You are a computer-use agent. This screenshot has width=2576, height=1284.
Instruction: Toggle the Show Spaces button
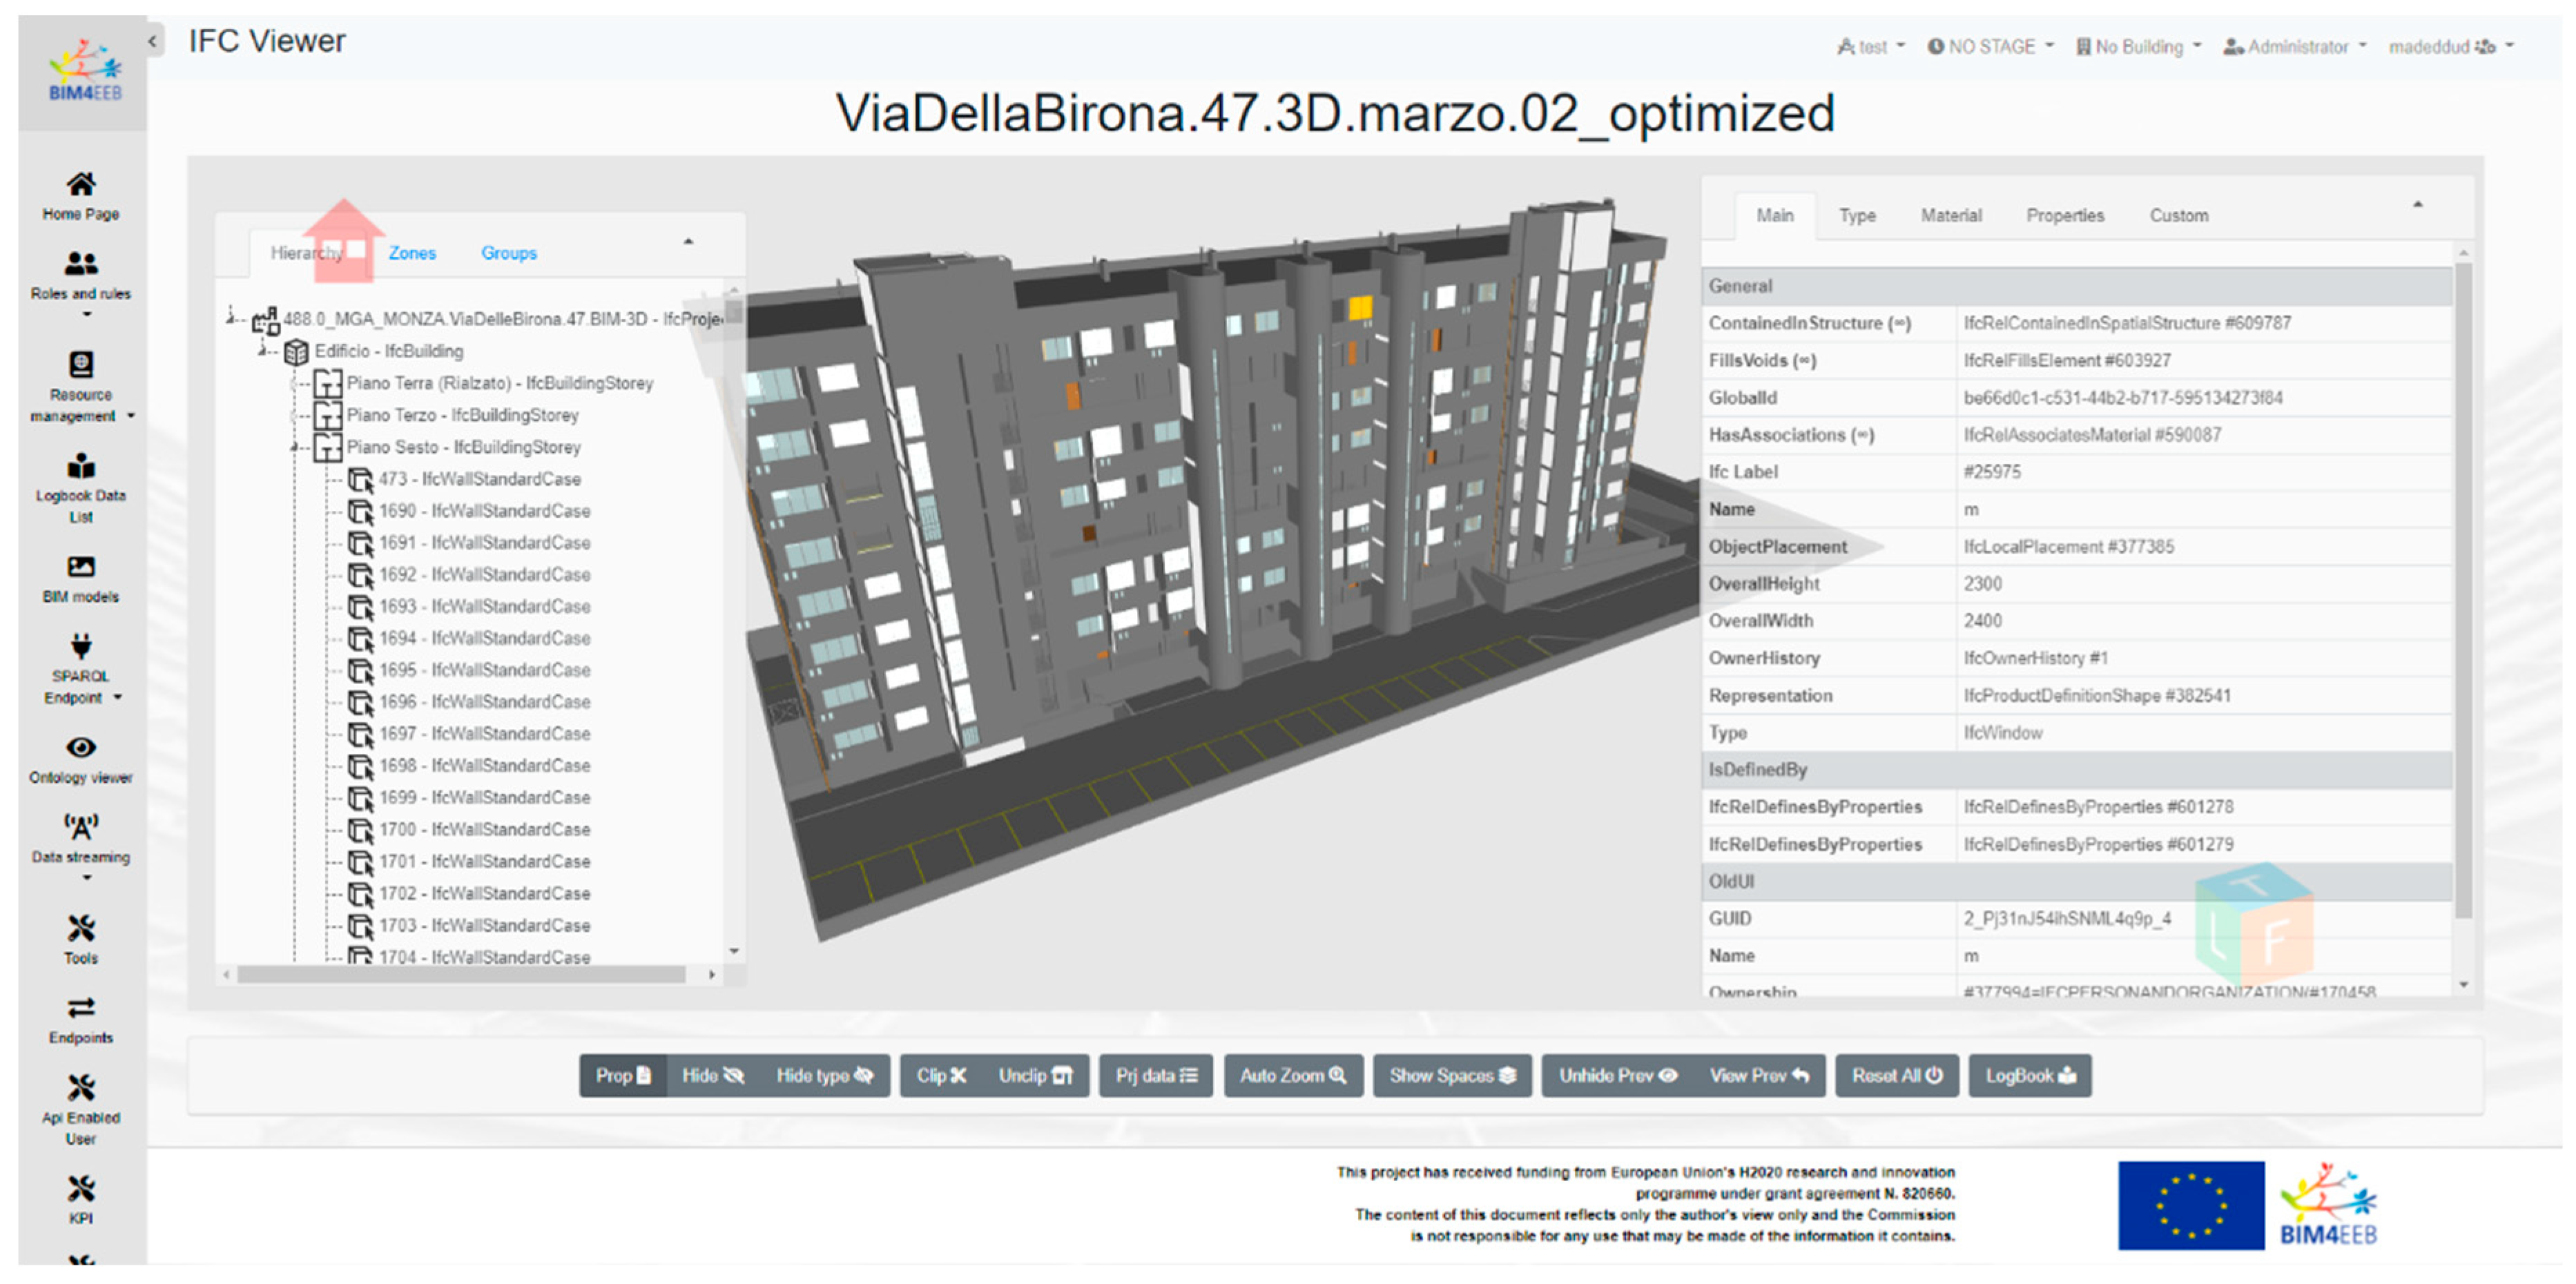coord(1451,1076)
